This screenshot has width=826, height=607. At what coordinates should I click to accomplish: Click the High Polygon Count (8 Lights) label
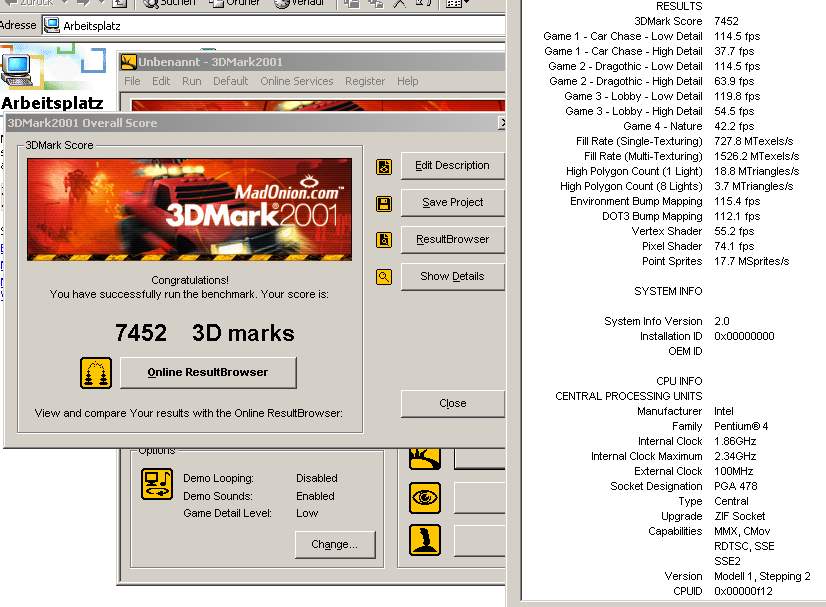coord(631,187)
